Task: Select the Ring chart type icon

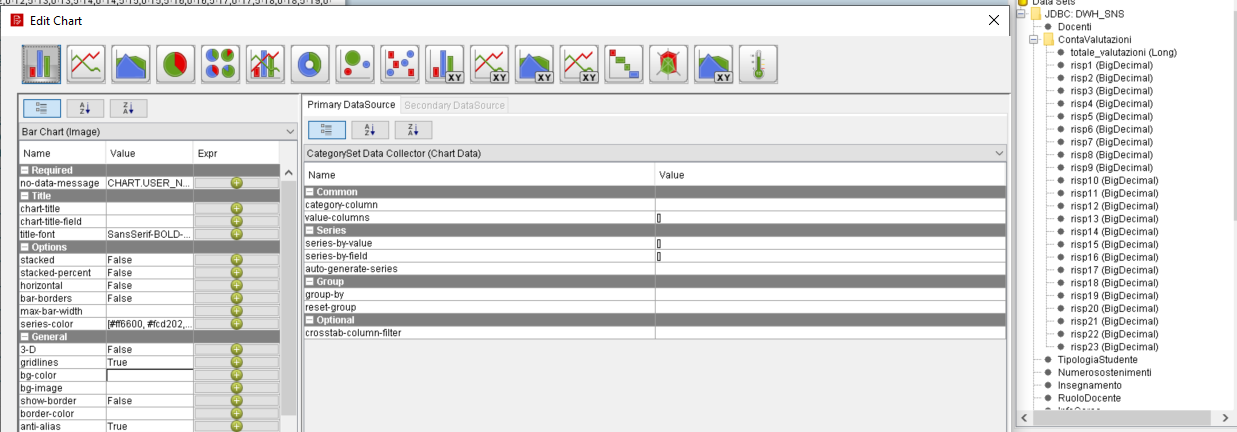Action: 311,63
